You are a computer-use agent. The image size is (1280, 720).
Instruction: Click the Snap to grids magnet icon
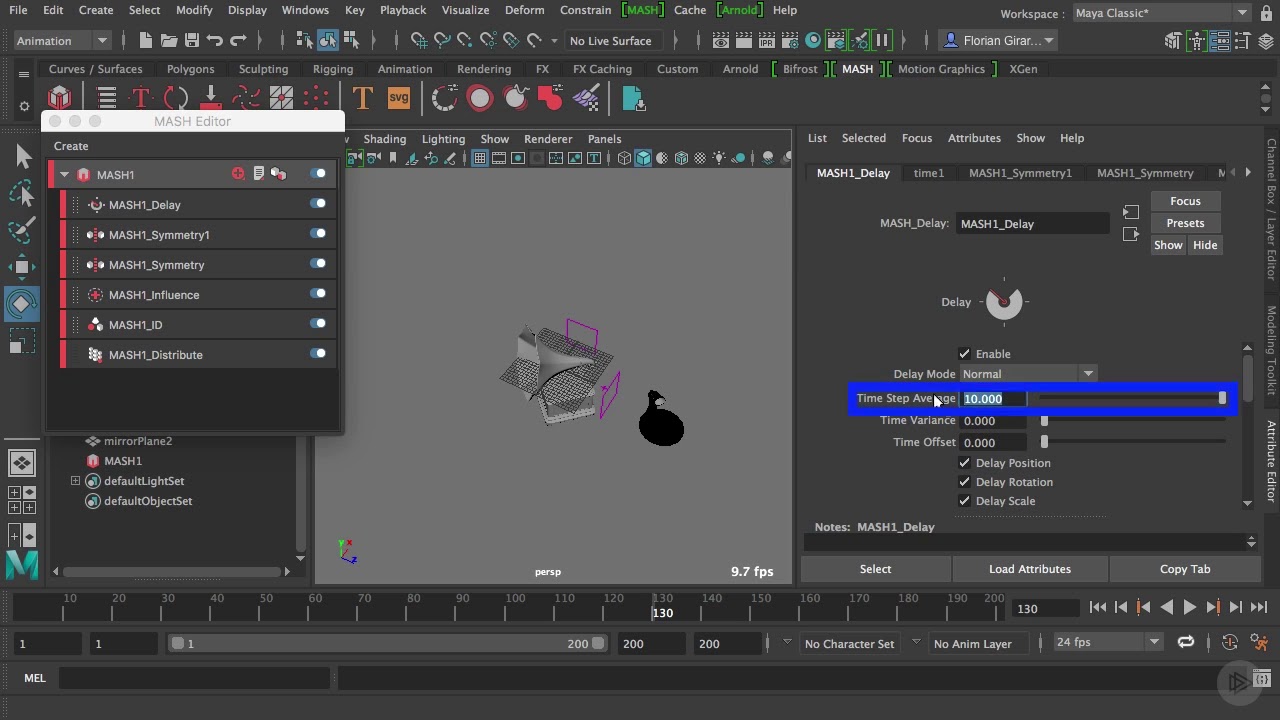[x=419, y=41]
